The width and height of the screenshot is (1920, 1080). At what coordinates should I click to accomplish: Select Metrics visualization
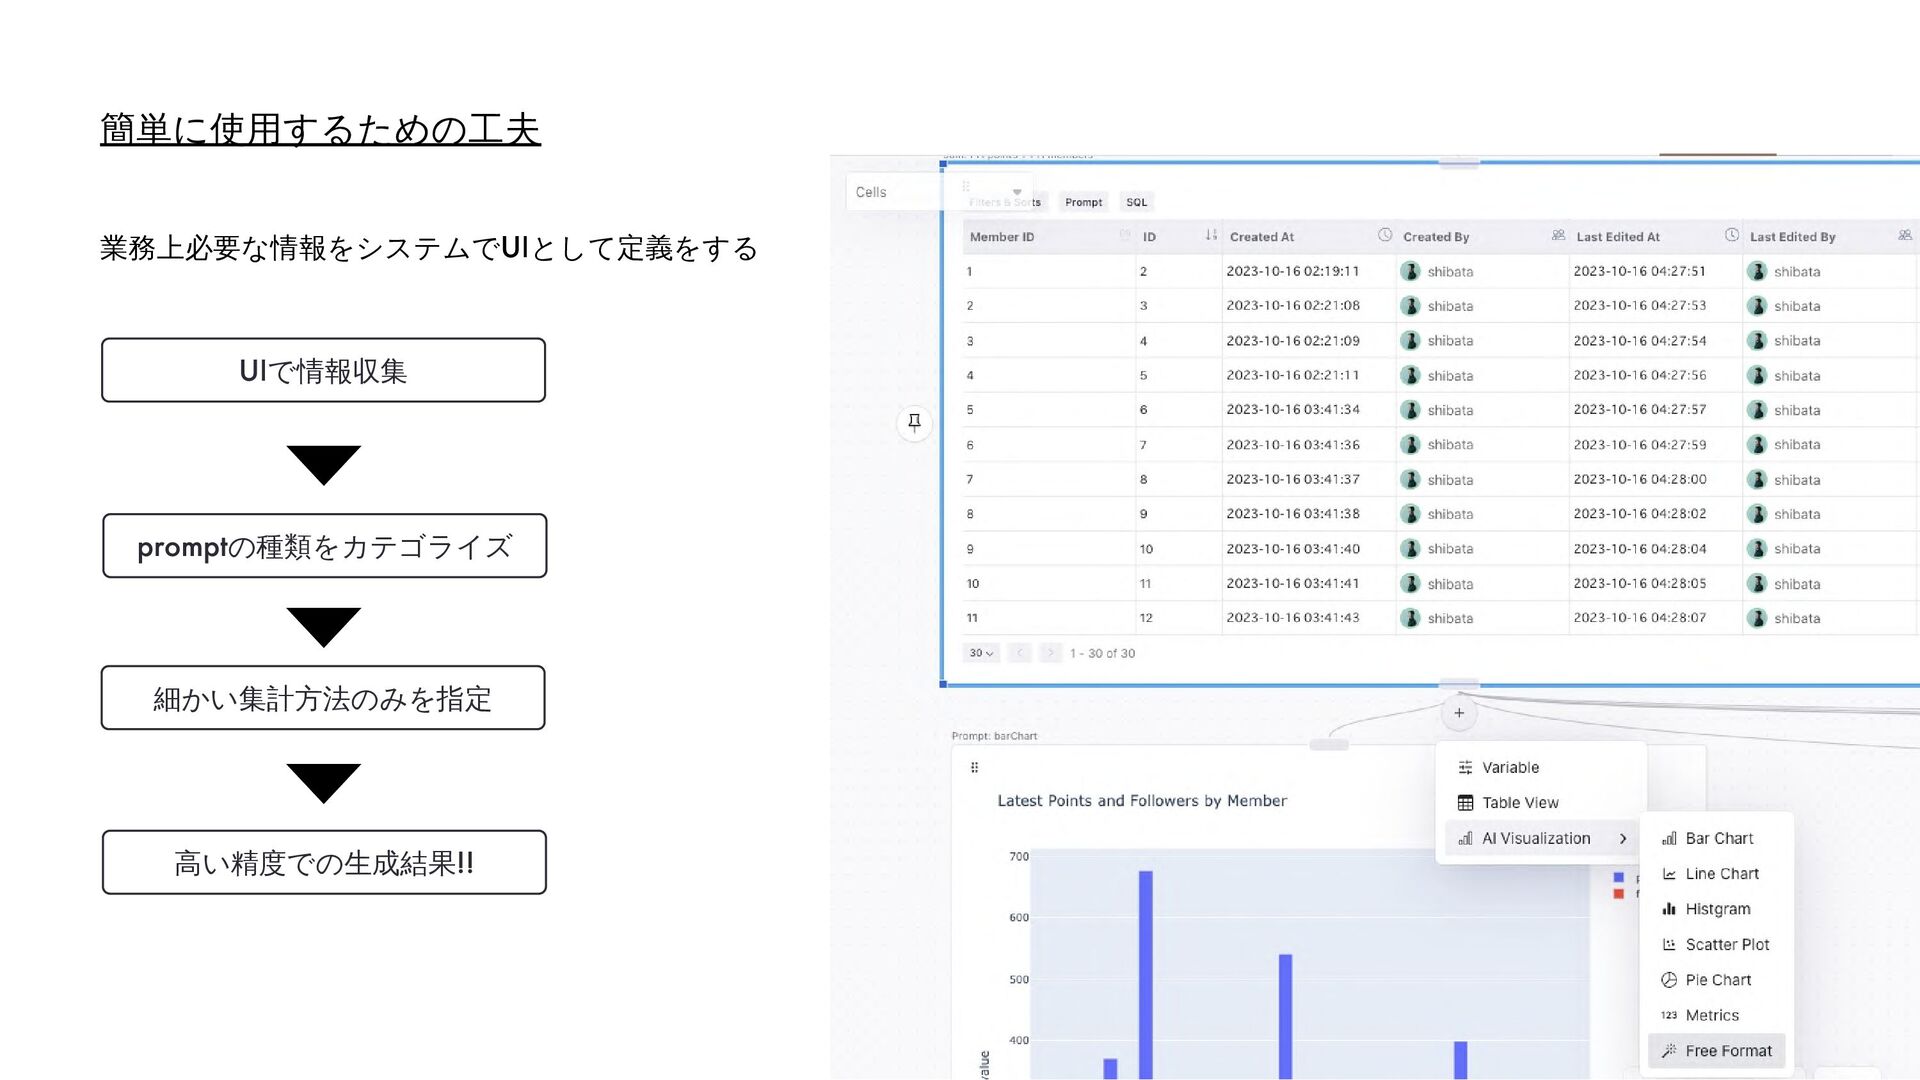tap(1716, 1015)
